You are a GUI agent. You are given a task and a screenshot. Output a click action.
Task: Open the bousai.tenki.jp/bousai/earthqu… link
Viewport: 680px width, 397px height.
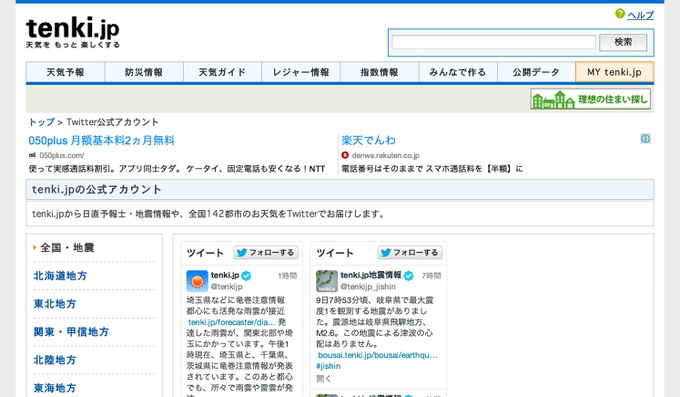pyautogui.click(x=378, y=355)
